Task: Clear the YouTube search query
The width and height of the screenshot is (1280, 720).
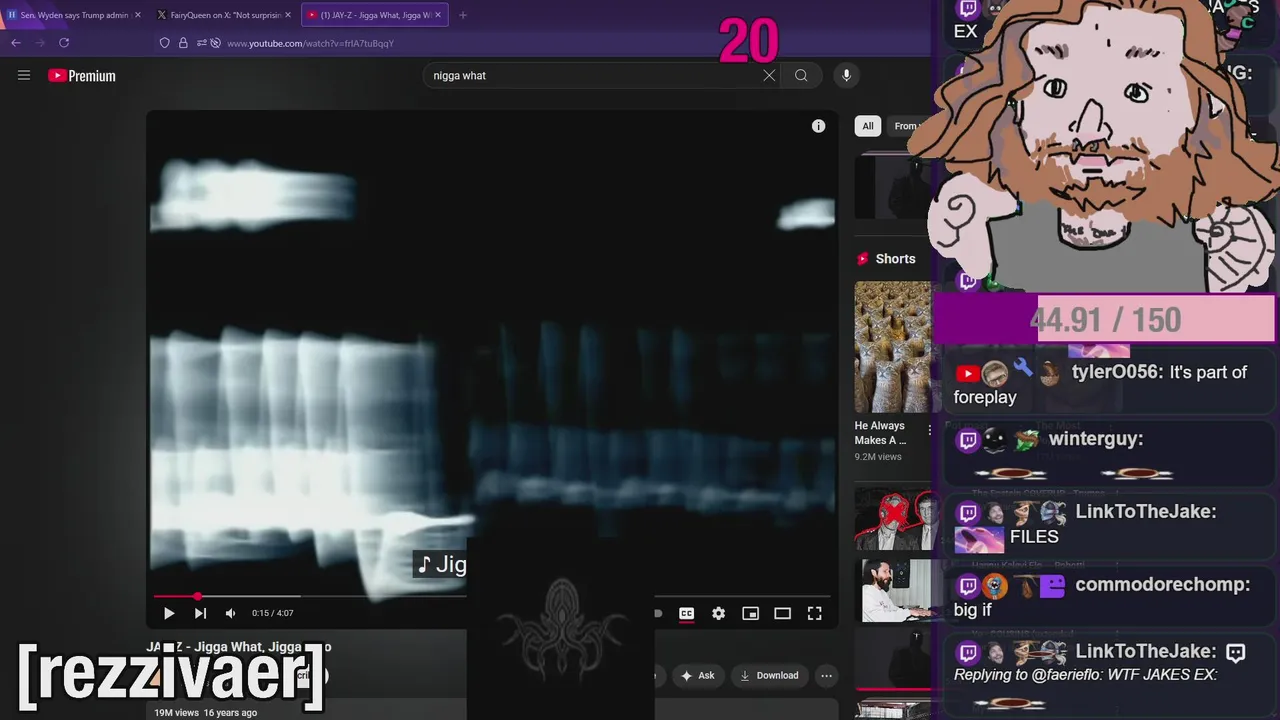Action: click(769, 75)
